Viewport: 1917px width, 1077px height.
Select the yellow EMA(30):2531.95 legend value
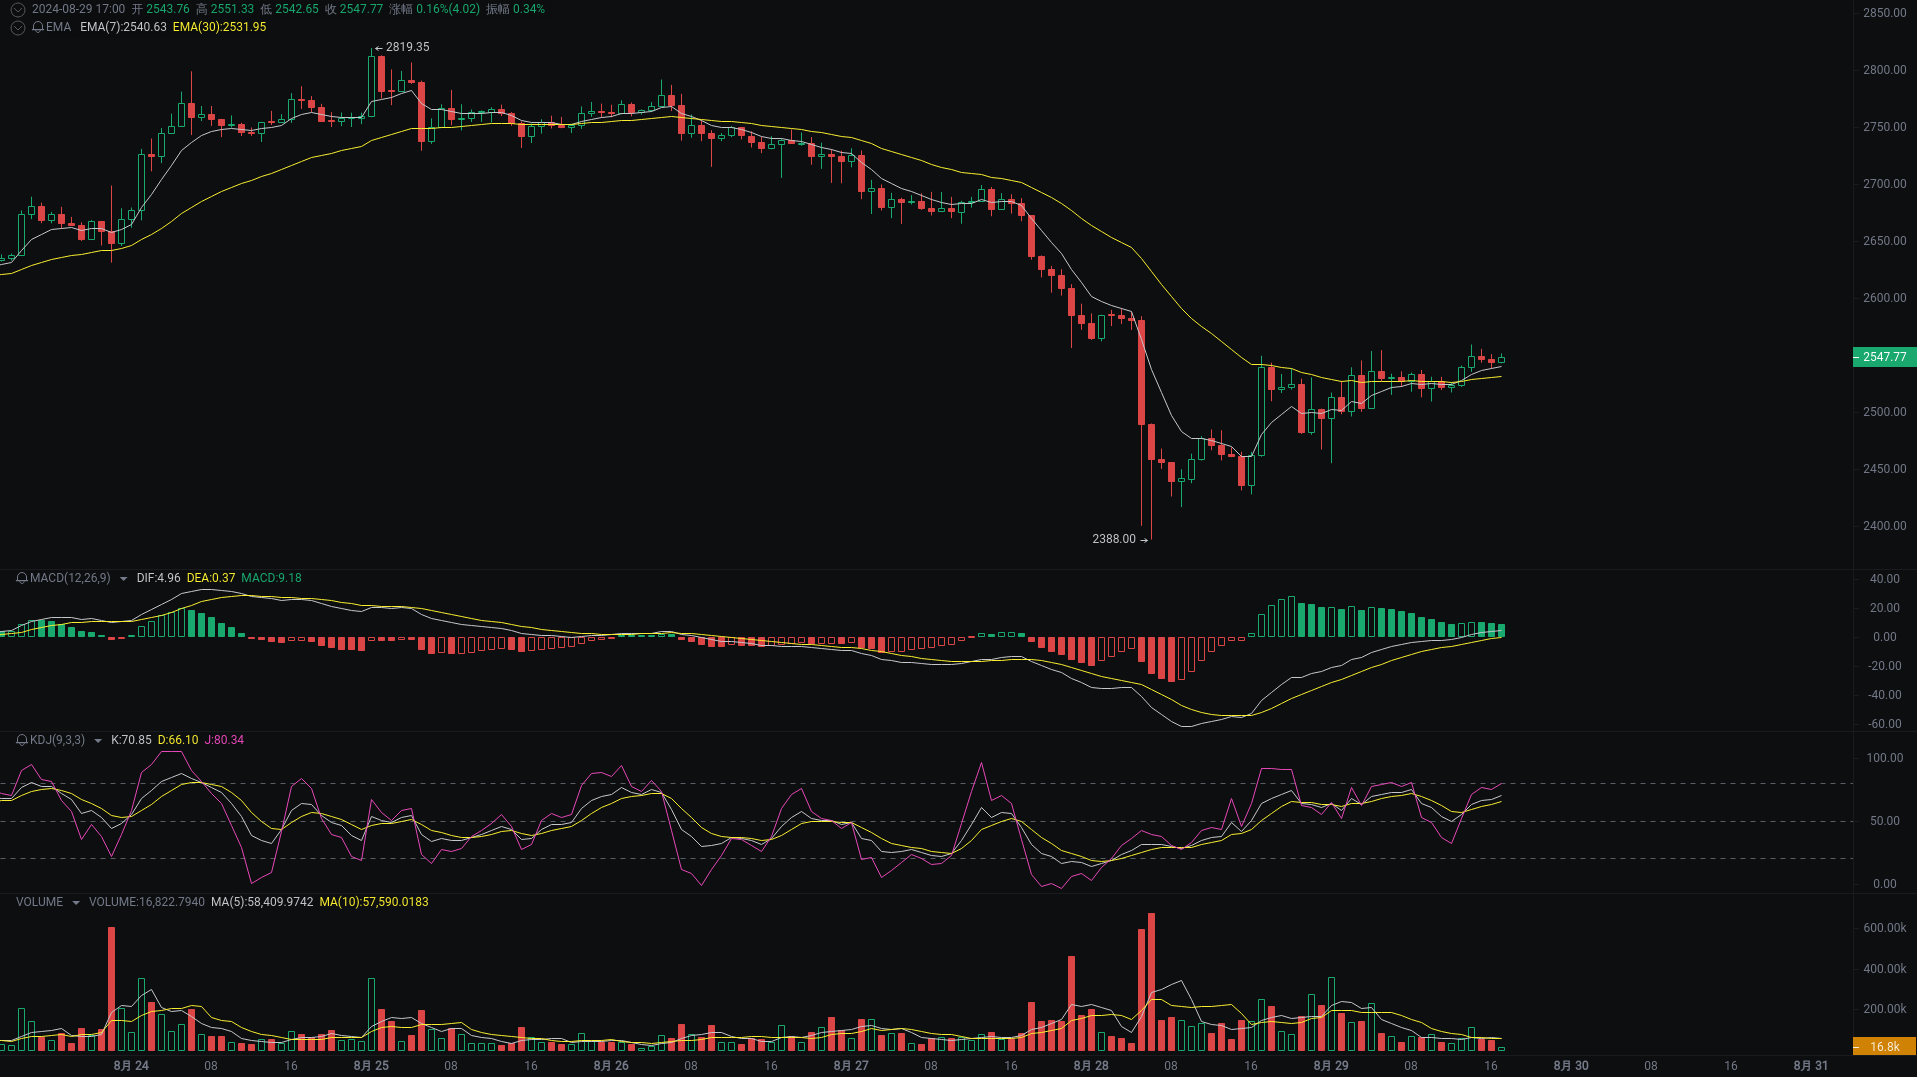(219, 27)
